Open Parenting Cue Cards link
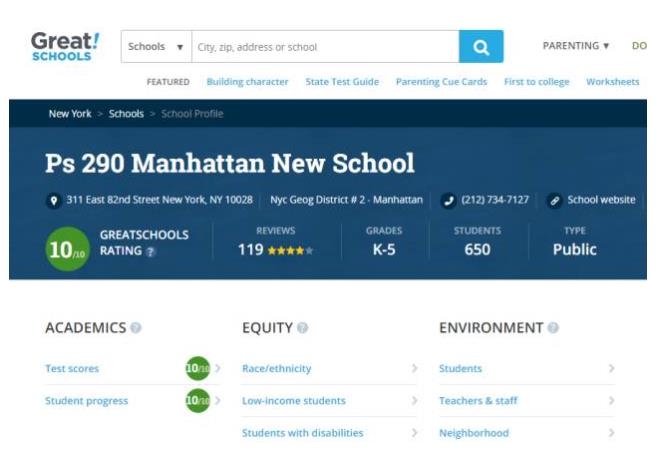Screen dimensions: 663x454 [441, 82]
